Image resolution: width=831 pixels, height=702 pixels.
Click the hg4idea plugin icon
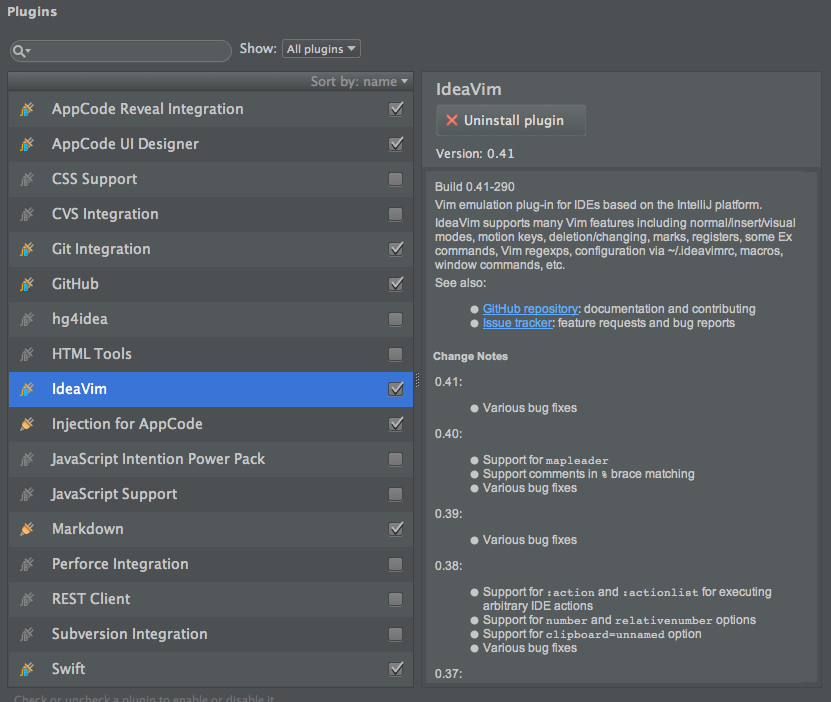(27, 319)
